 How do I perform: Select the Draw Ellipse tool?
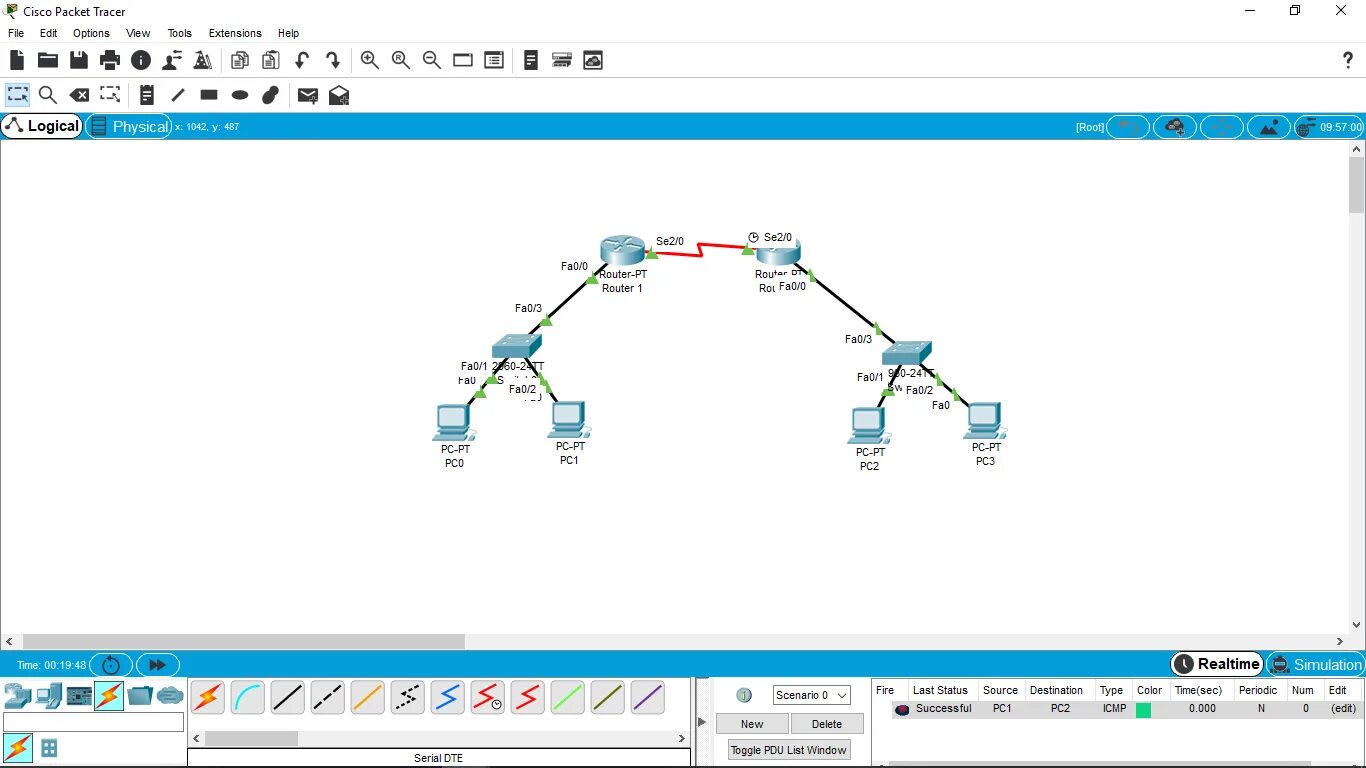(240, 95)
